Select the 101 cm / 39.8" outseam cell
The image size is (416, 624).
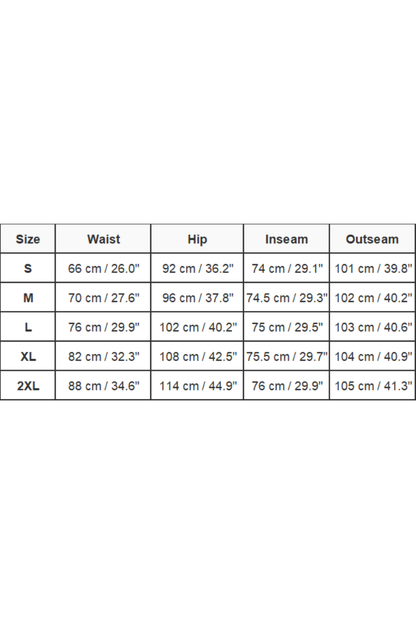(x=372, y=268)
